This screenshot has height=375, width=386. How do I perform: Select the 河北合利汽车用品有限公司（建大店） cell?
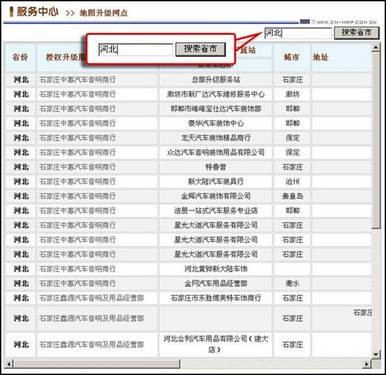(216, 344)
